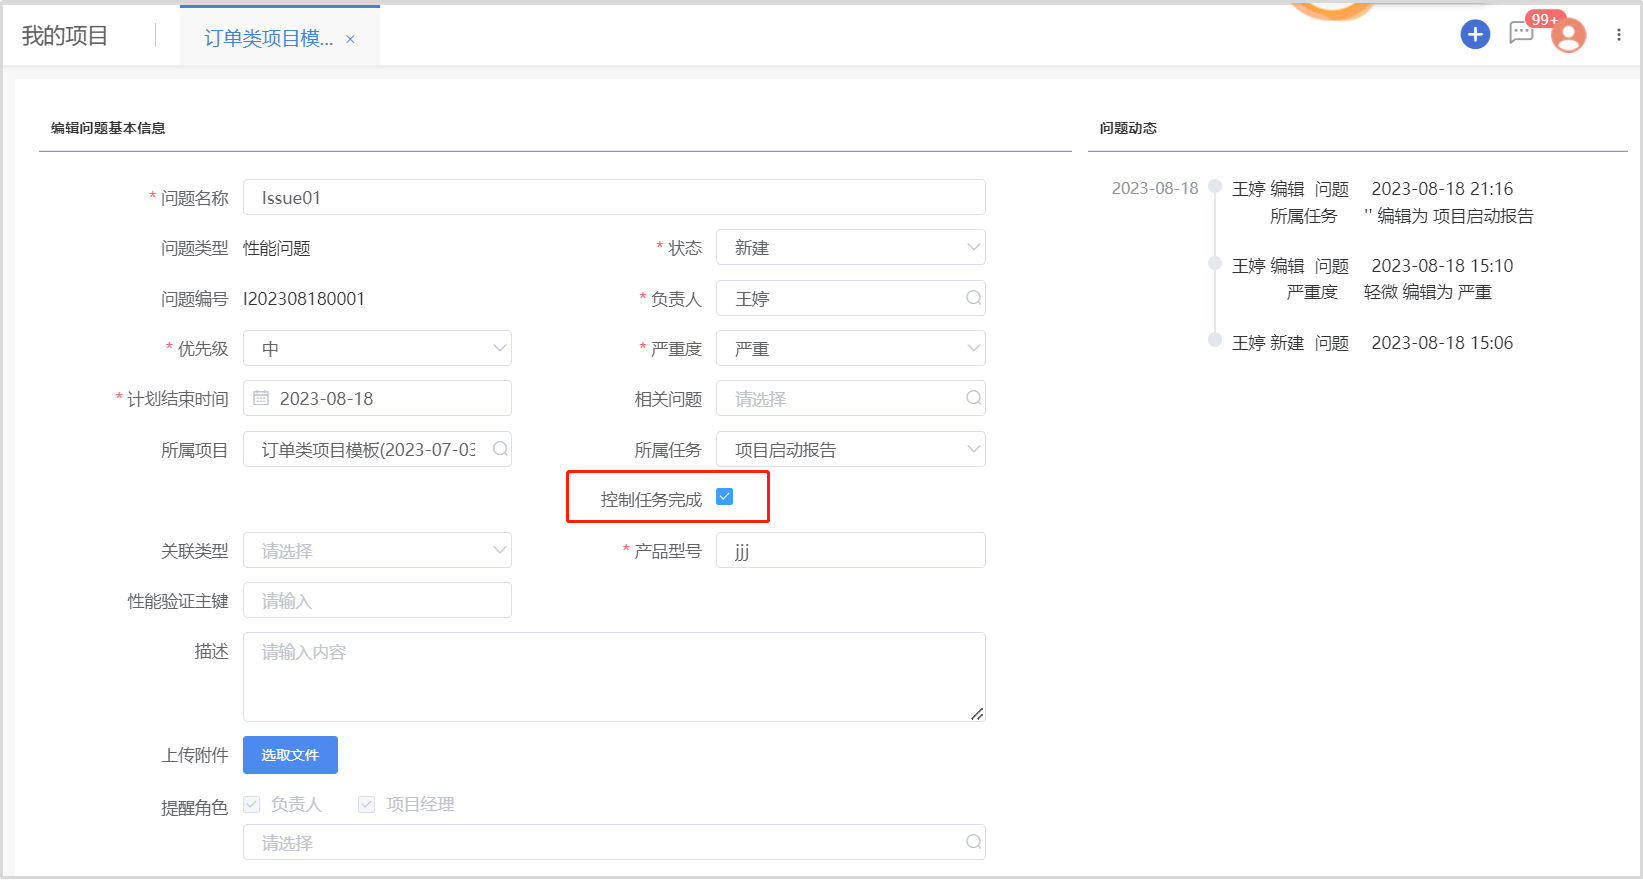
Task: Open the 关联类型 dropdown
Action: tap(377, 550)
